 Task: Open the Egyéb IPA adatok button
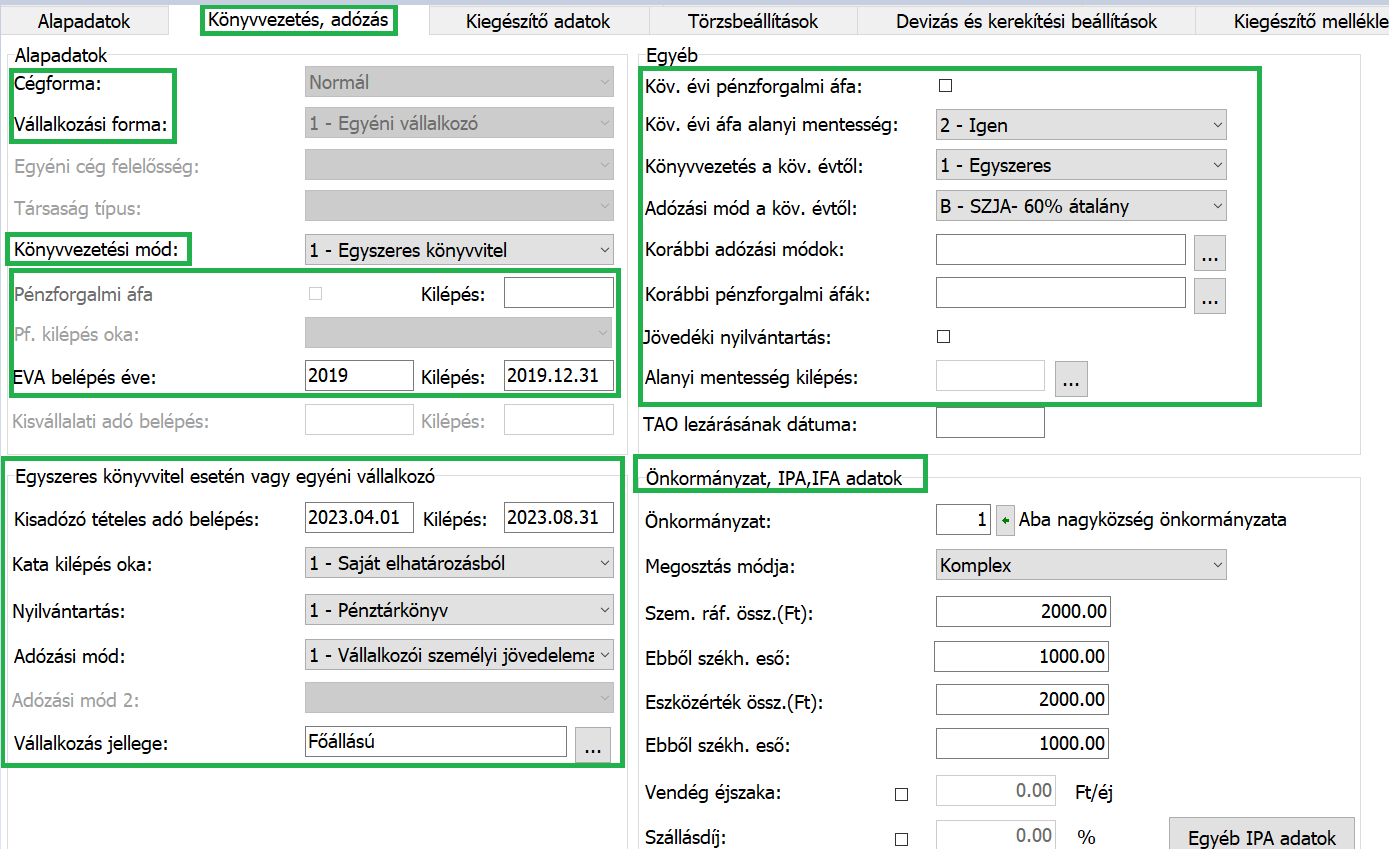pyautogui.click(x=1261, y=835)
